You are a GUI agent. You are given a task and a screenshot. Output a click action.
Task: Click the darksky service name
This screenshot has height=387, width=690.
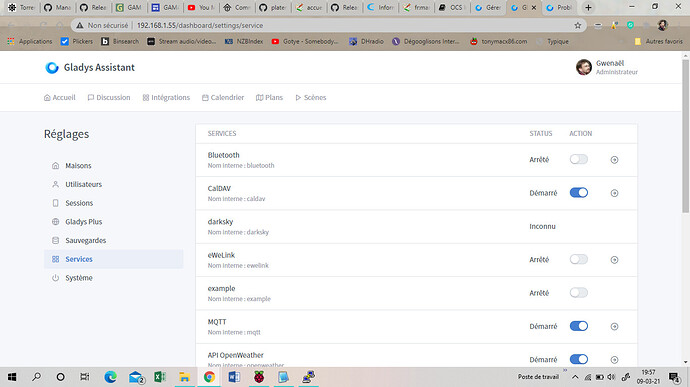220,222
